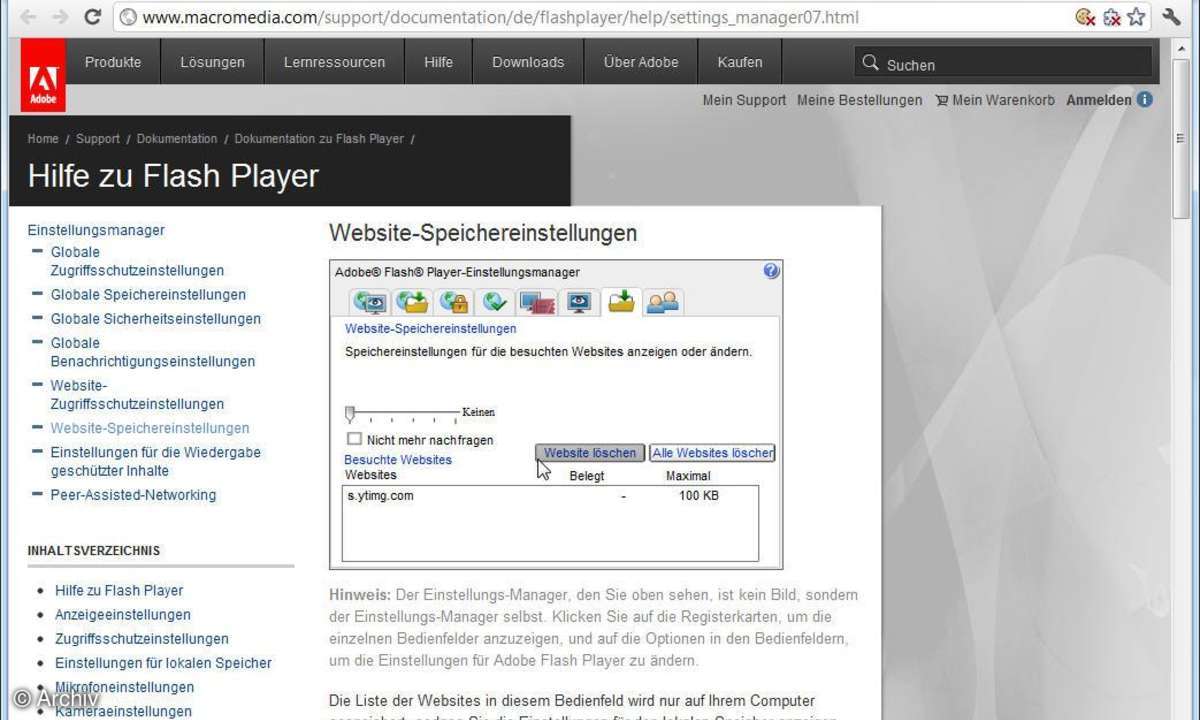Open the Über Adobe menu

click(641, 62)
